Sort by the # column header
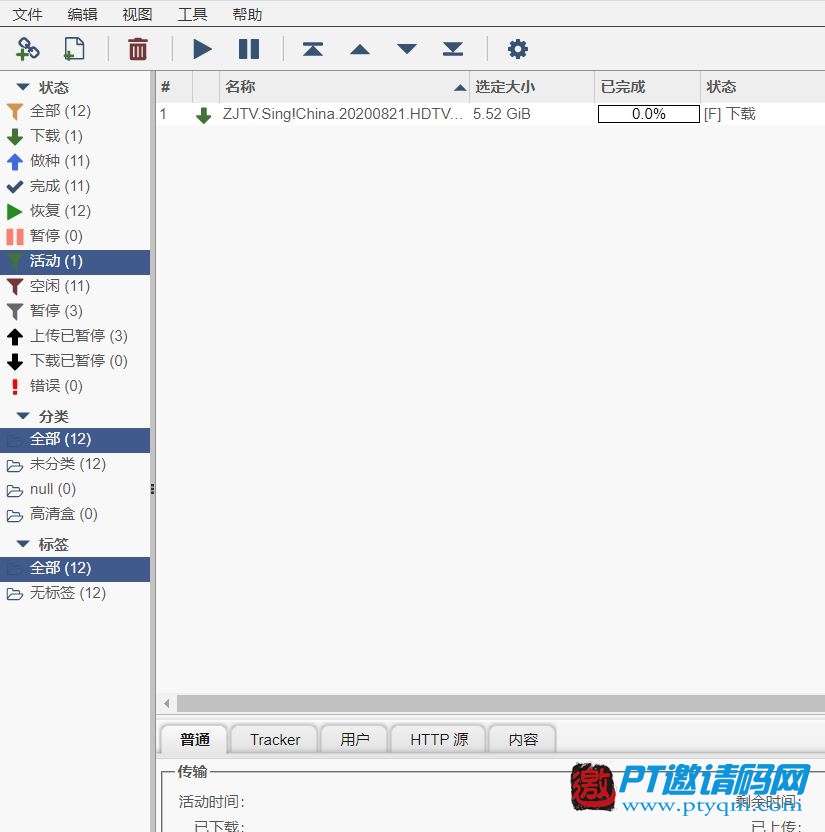The width and height of the screenshot is (825, 832). click(x=174, y=86)
